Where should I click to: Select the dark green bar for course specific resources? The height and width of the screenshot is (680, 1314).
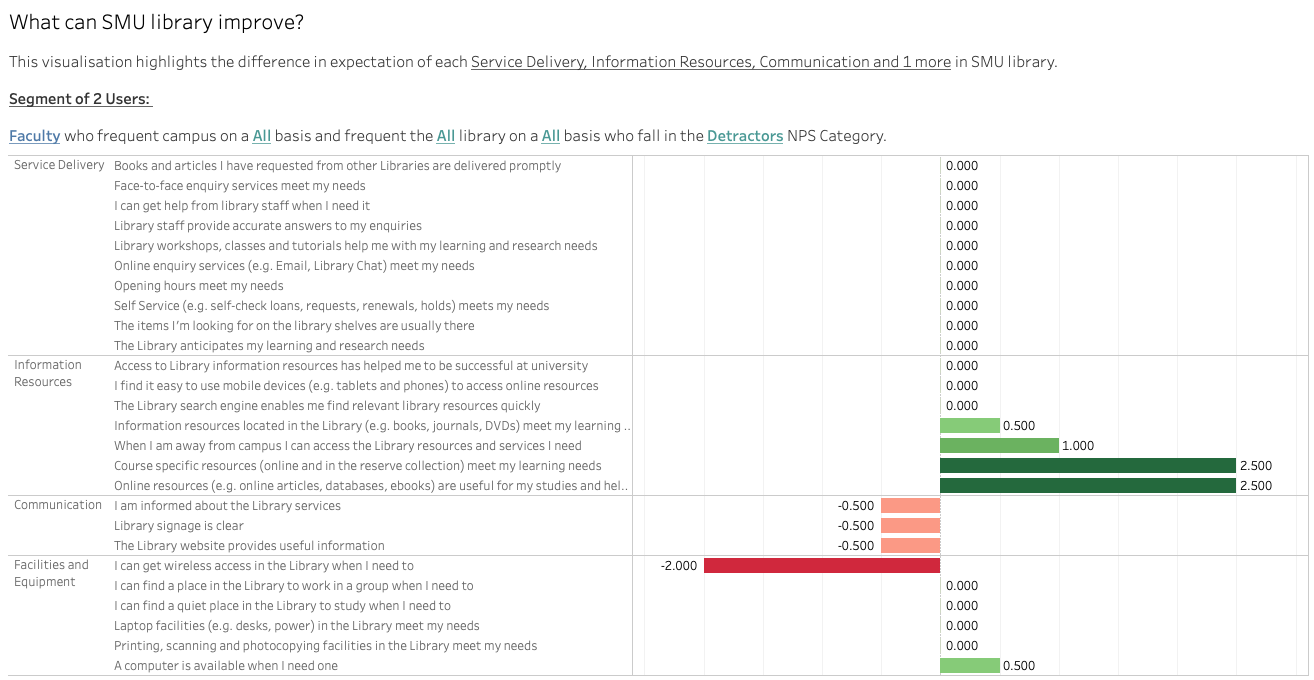coord(1088,466)
